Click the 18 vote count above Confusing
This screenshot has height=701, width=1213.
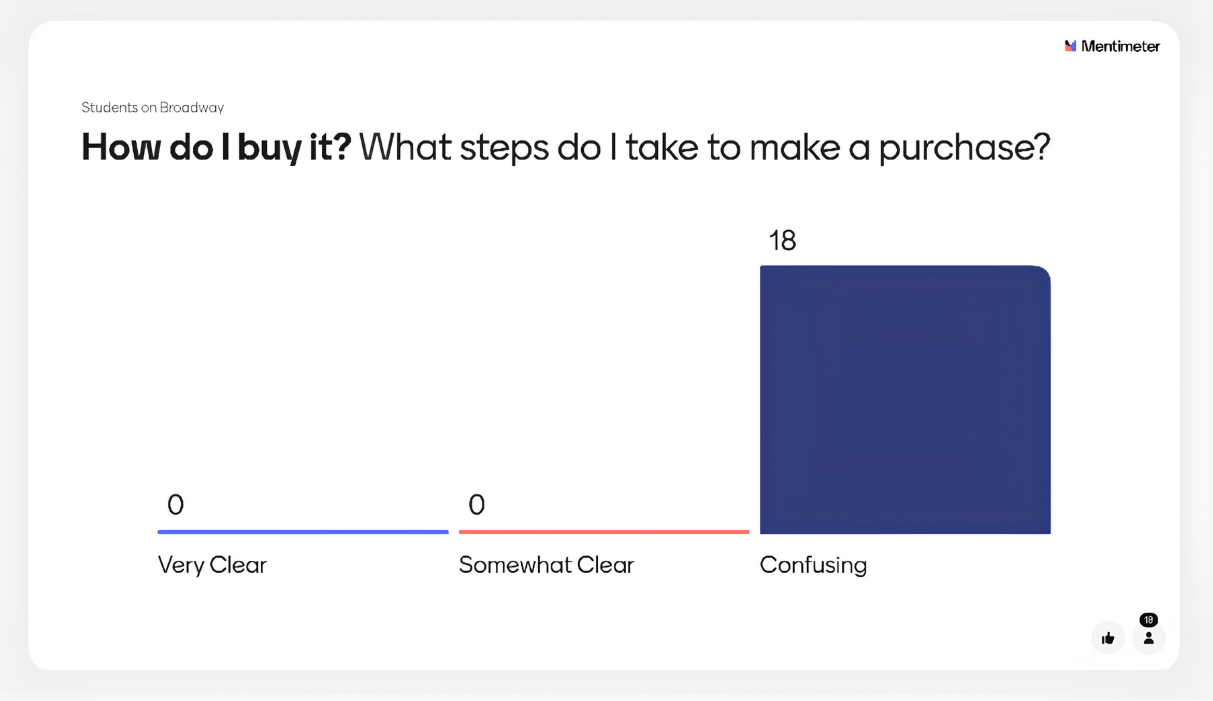click(782, 241)
